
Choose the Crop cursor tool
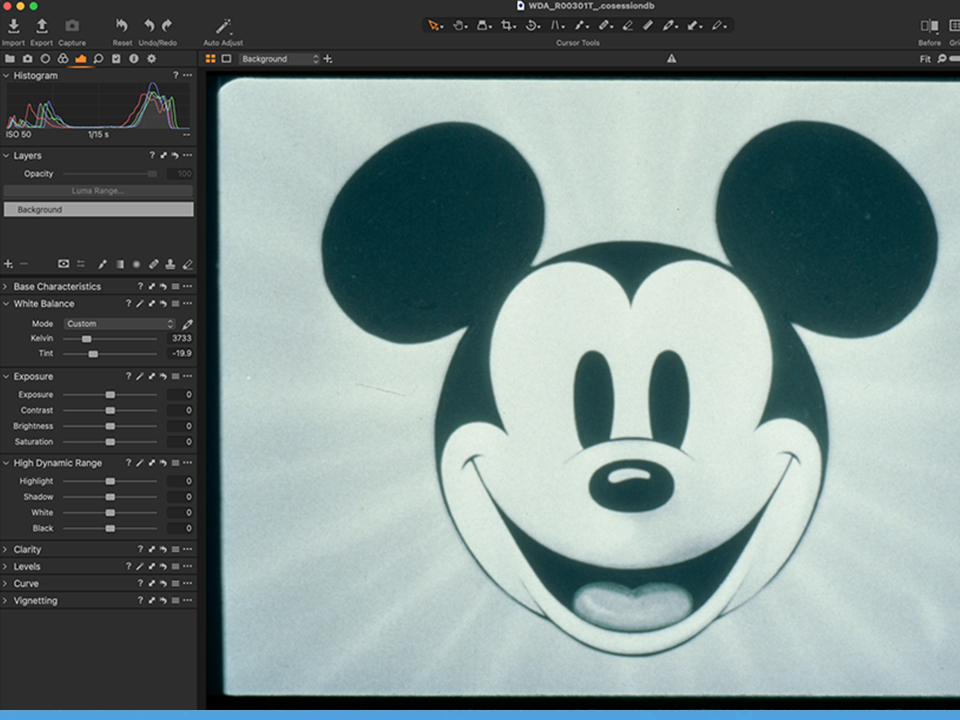tap(508, 26)
